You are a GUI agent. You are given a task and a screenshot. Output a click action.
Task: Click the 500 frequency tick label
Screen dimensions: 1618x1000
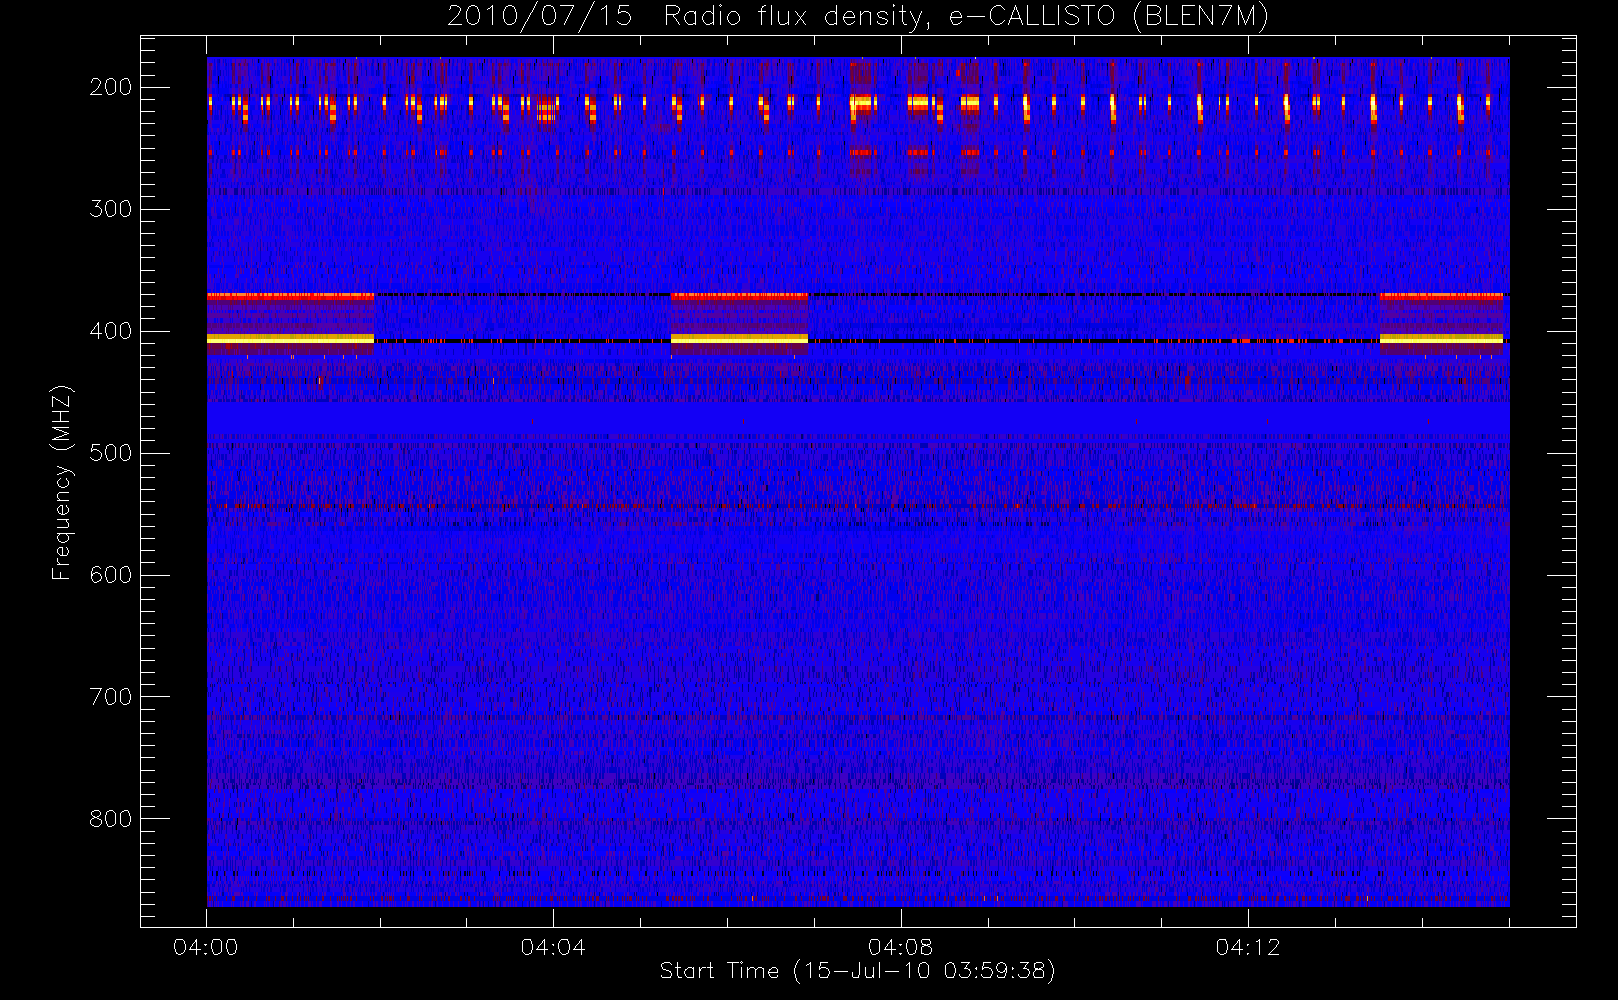pyautogui.click(x=110, y=453)
